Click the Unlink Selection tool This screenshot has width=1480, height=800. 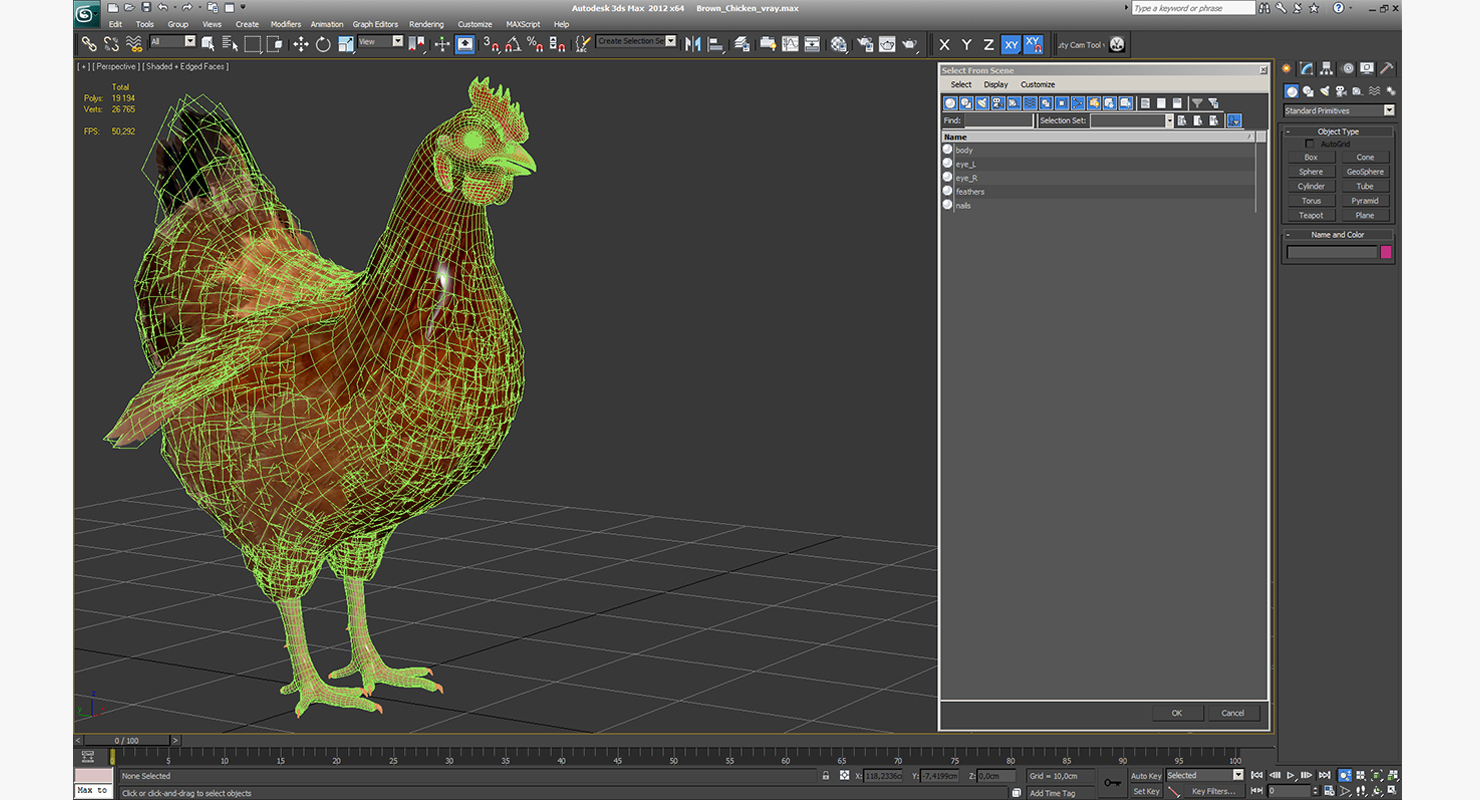[x=111, y=44]
